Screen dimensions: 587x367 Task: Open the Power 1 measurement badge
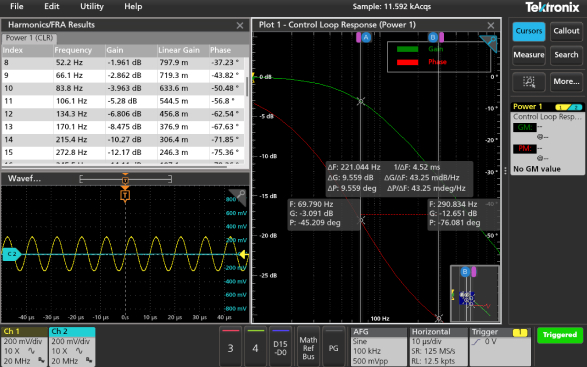coord(547,138)
